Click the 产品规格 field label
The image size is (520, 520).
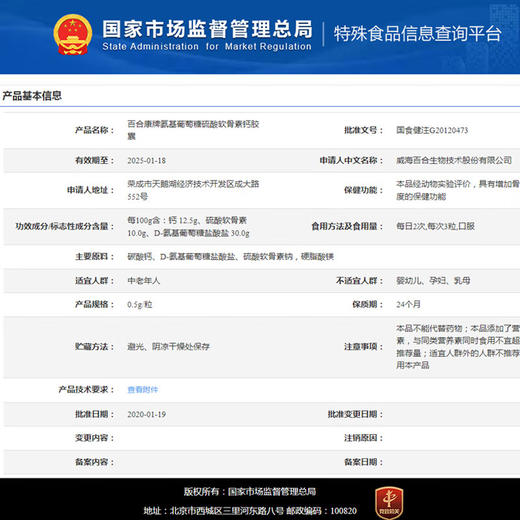point(94,304)
